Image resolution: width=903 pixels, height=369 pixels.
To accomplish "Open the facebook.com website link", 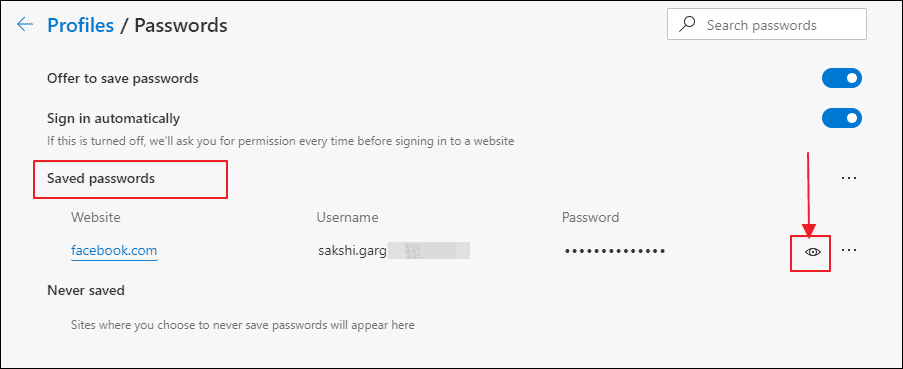I will [x=114, y=251].
